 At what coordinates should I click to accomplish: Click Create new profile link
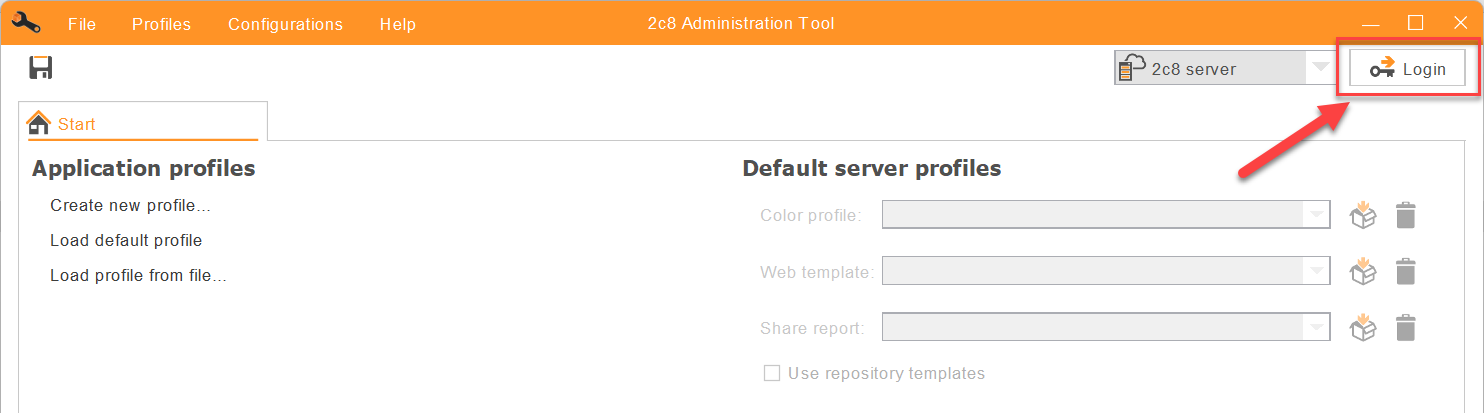[x=130, y=205]
